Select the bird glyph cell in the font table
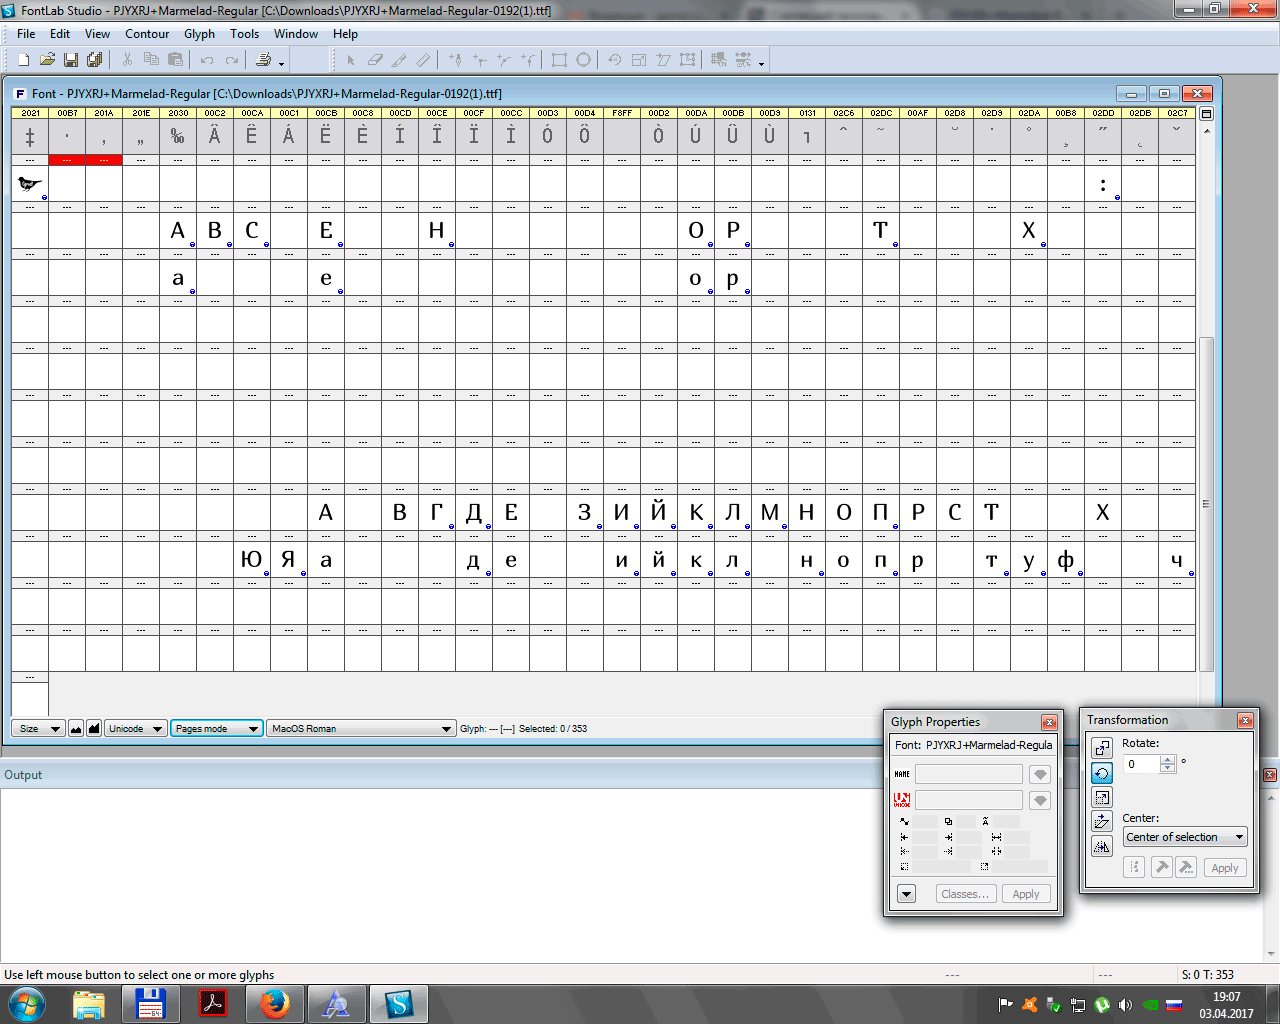Screen dimensions: 1280x1024 [30, 184]
